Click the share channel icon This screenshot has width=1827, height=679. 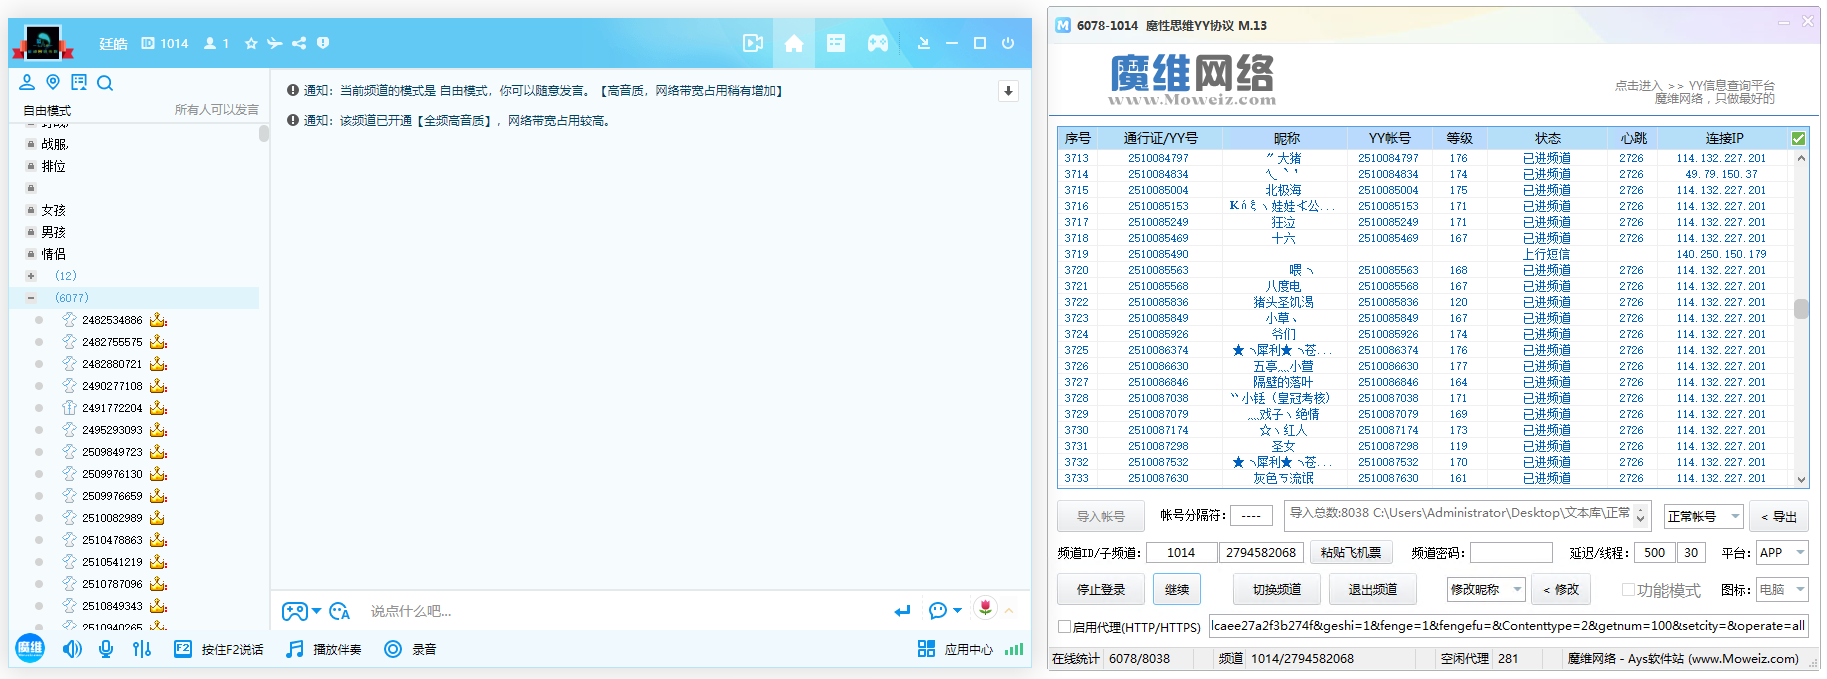pyautogui.click(x=299, y=43)
